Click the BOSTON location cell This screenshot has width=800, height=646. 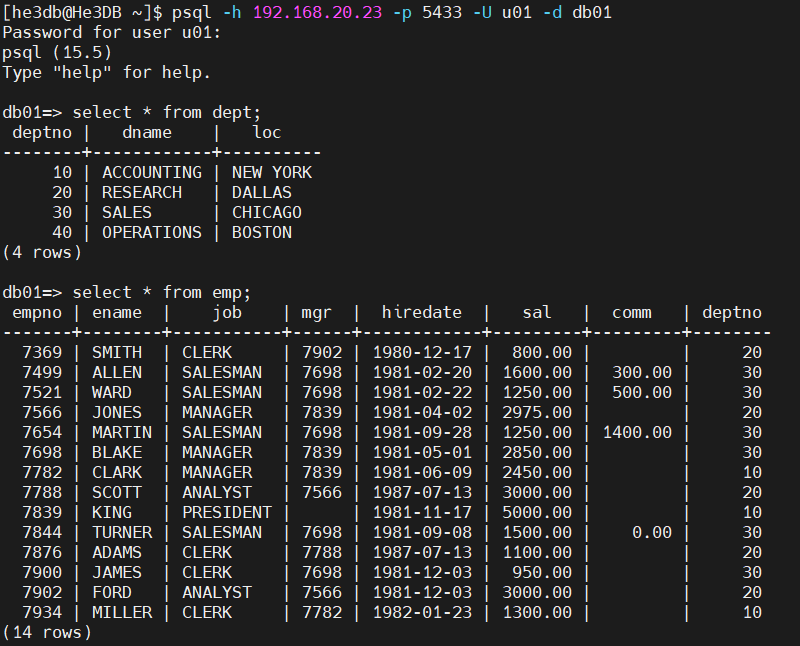click(262, 232)
